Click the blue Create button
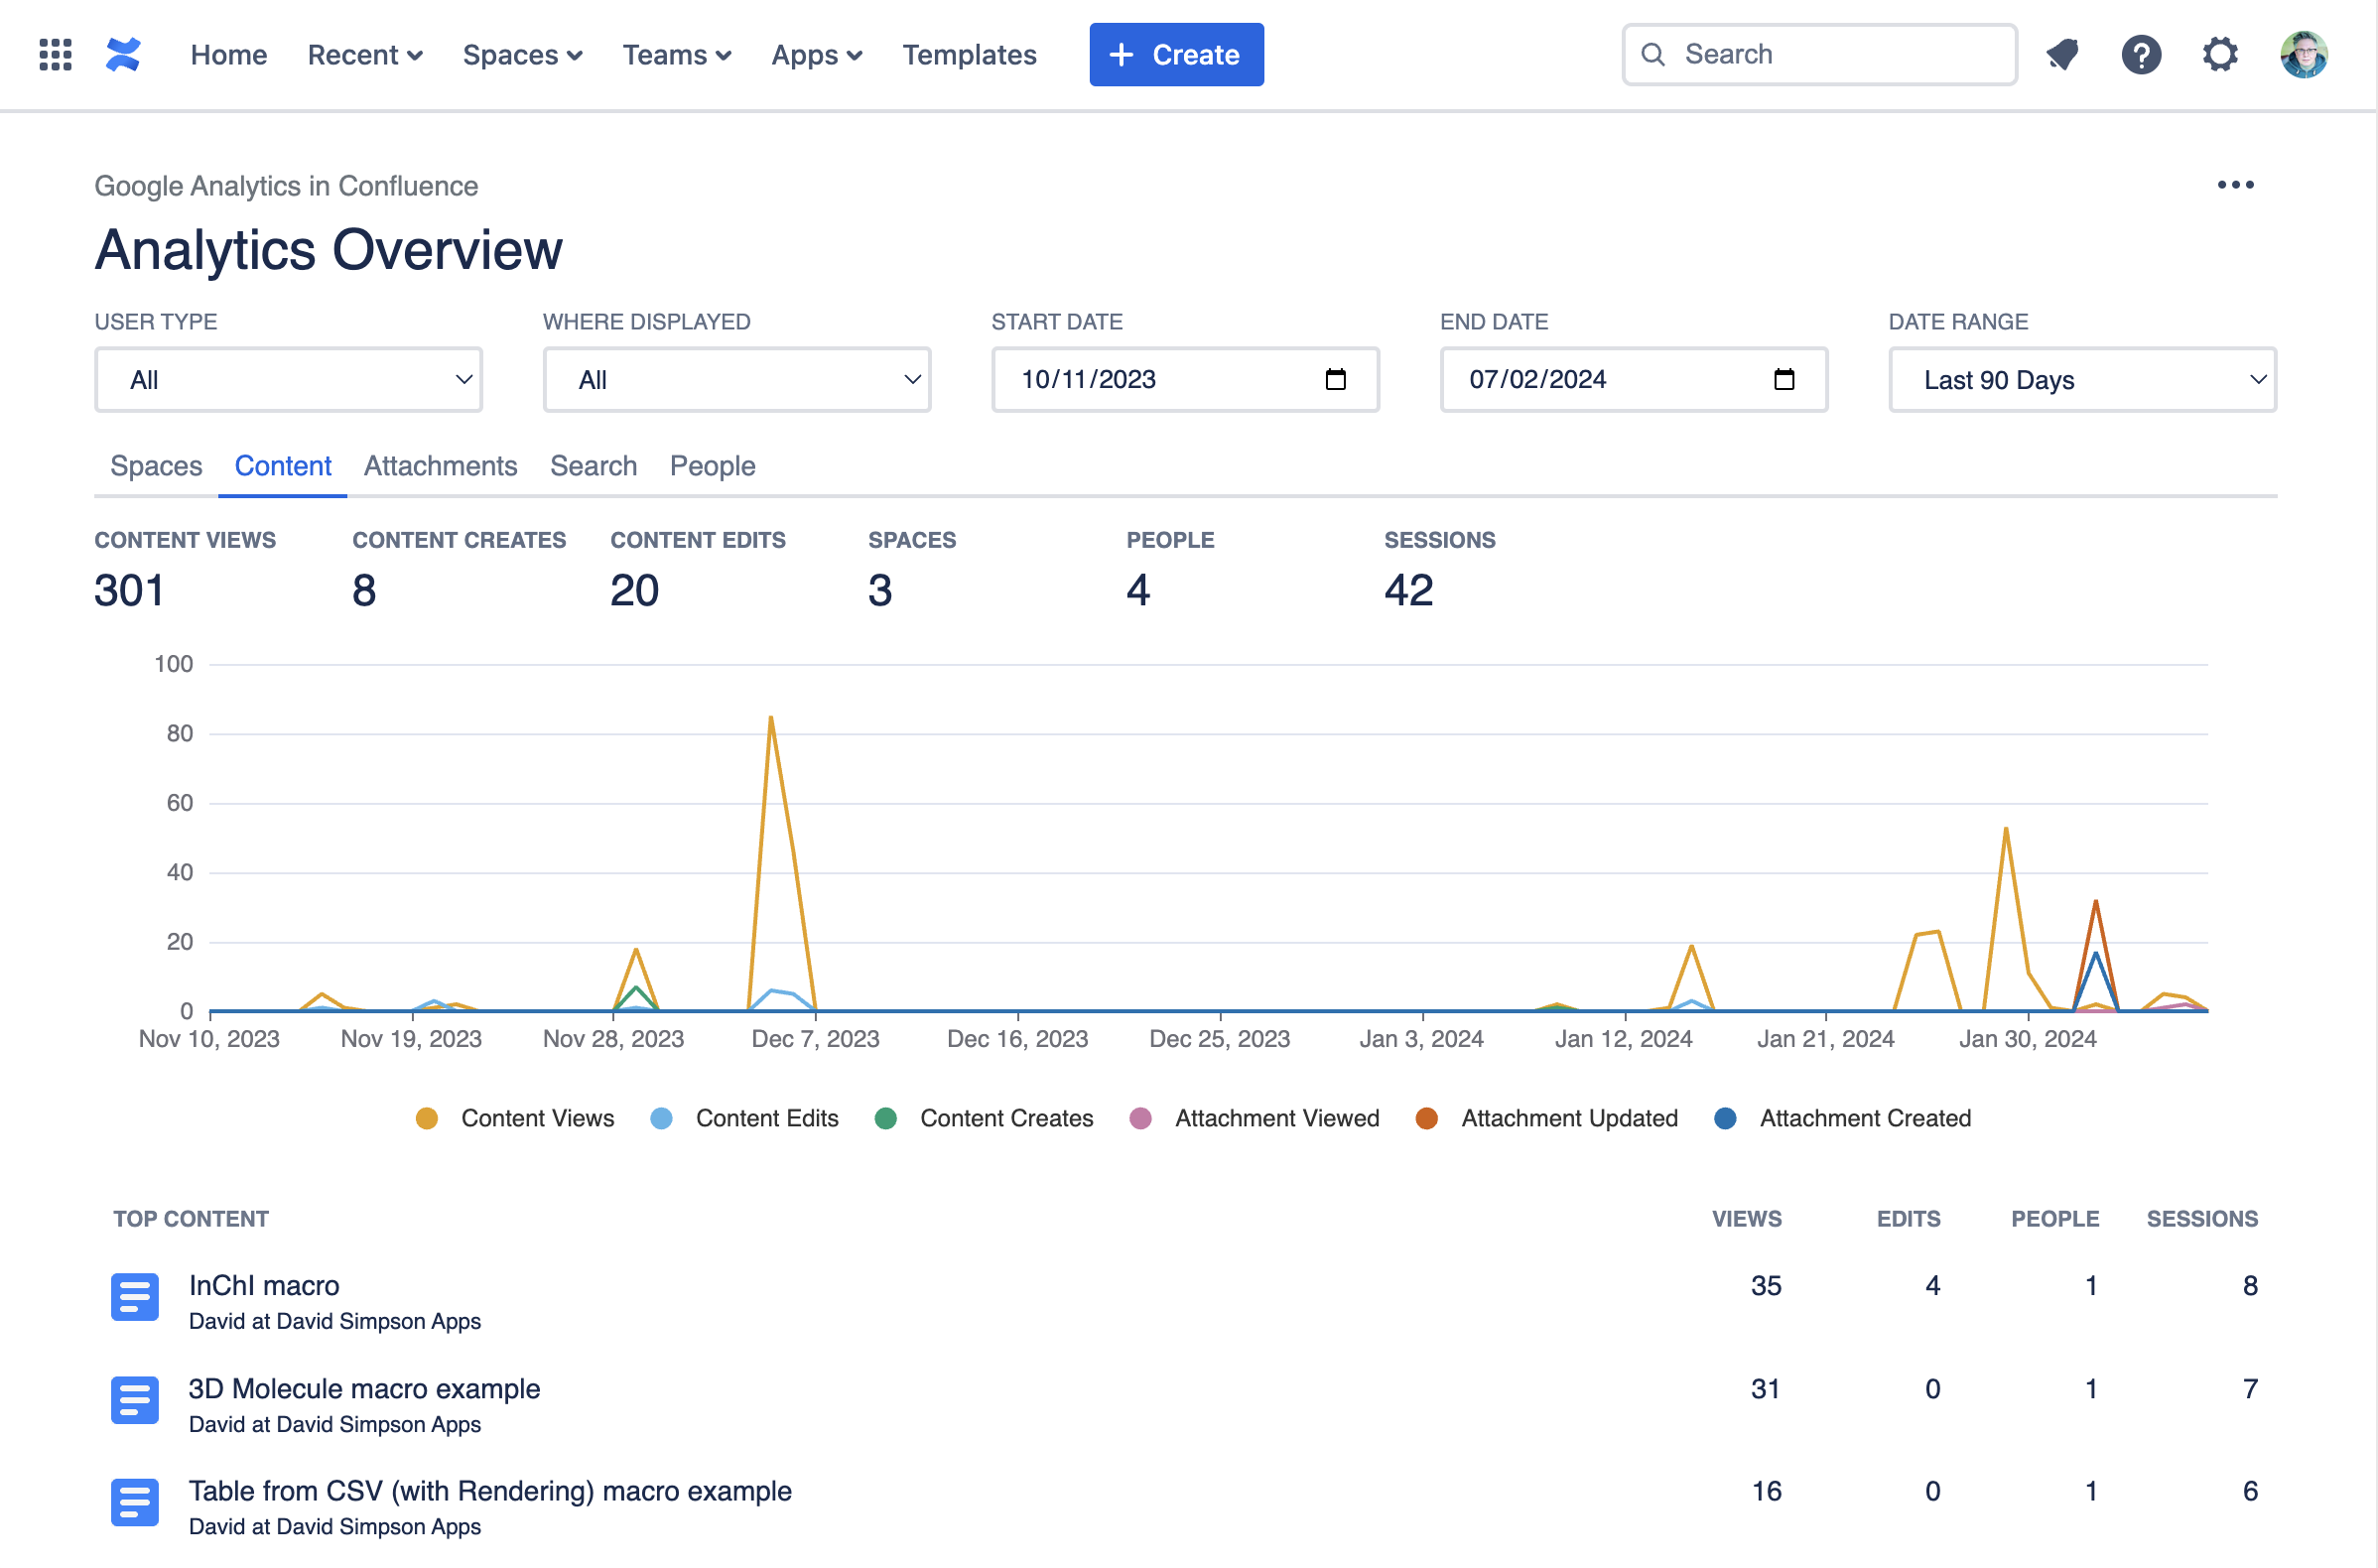This screenshot has height=1568, width=2378. tap(1176, 55)
